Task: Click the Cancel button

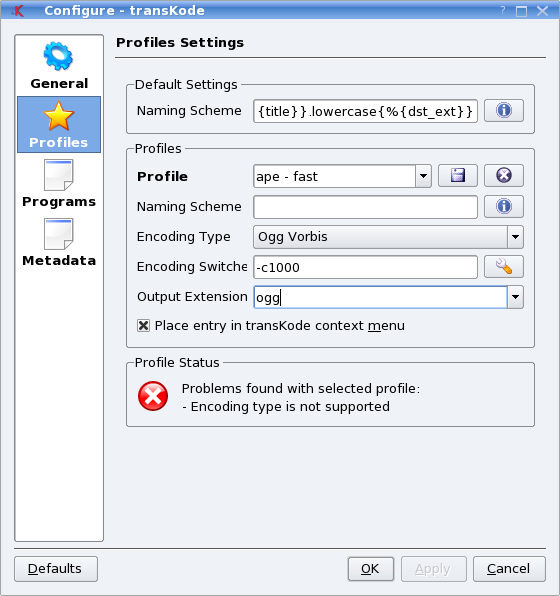Action: 509,569
